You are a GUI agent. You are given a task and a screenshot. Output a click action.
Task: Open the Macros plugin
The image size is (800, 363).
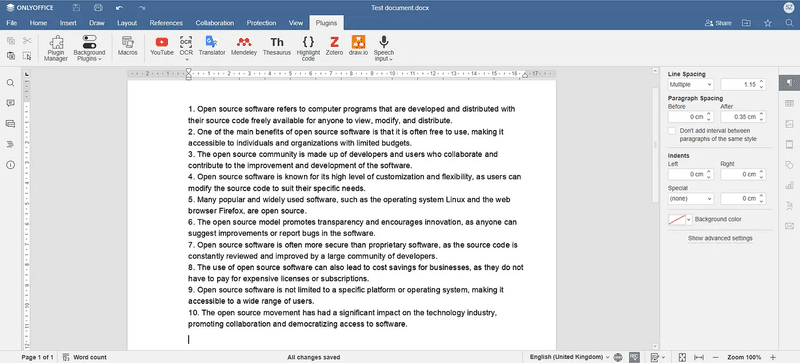pos(128,46)
